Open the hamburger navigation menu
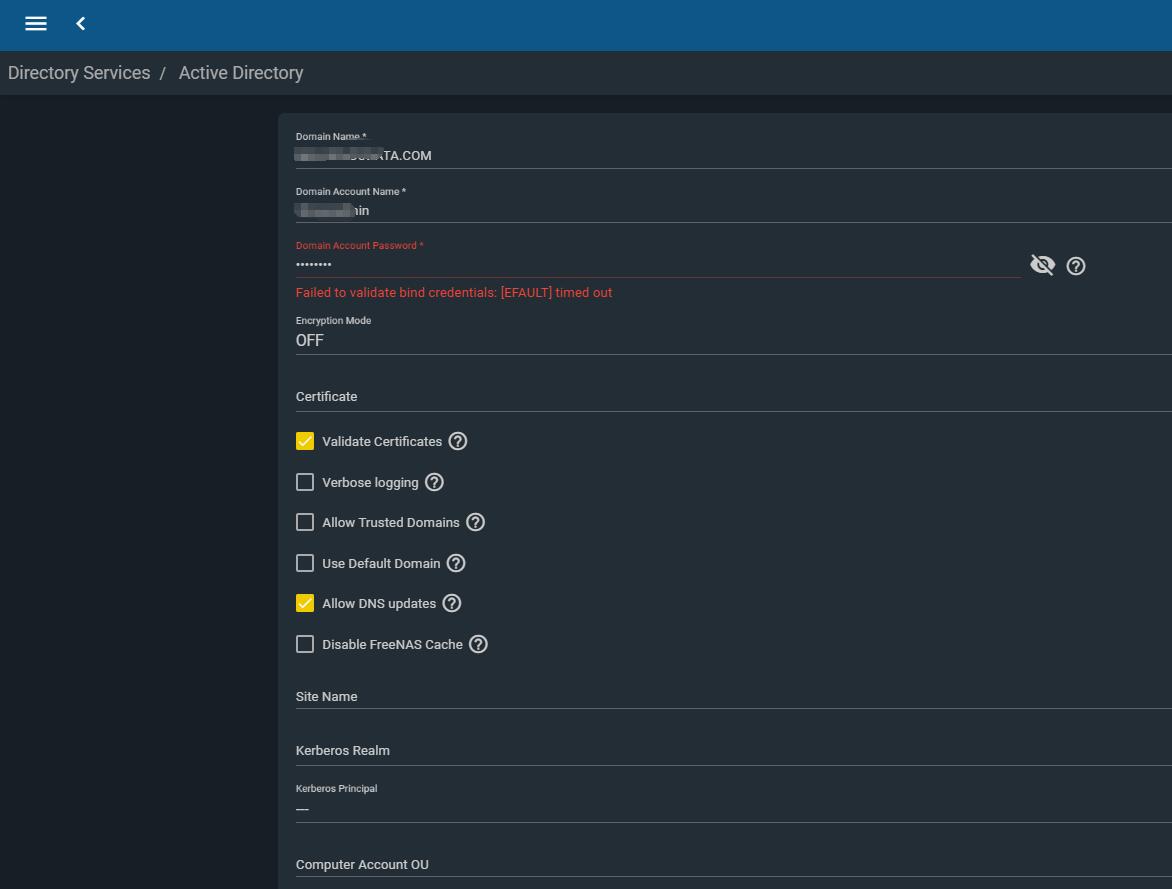The width and height of the screenshot is (1172, 889). (36, 23)
